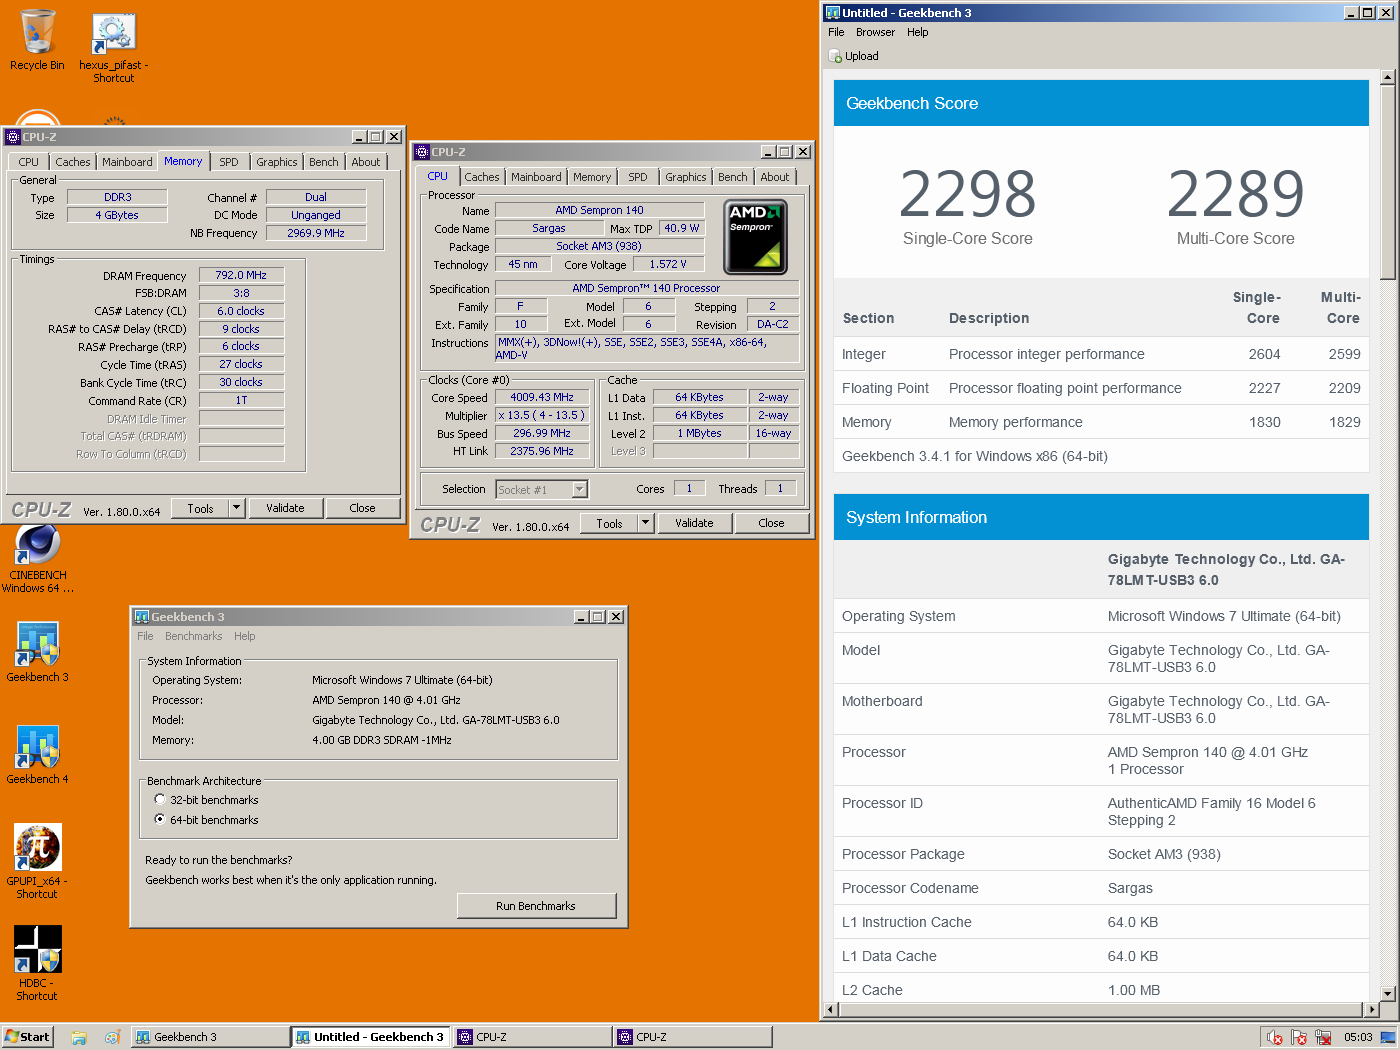Click Core Speed value 4009.43 MHz
Viewport: 1400px width, 1050px height.
tap(542, 398)
